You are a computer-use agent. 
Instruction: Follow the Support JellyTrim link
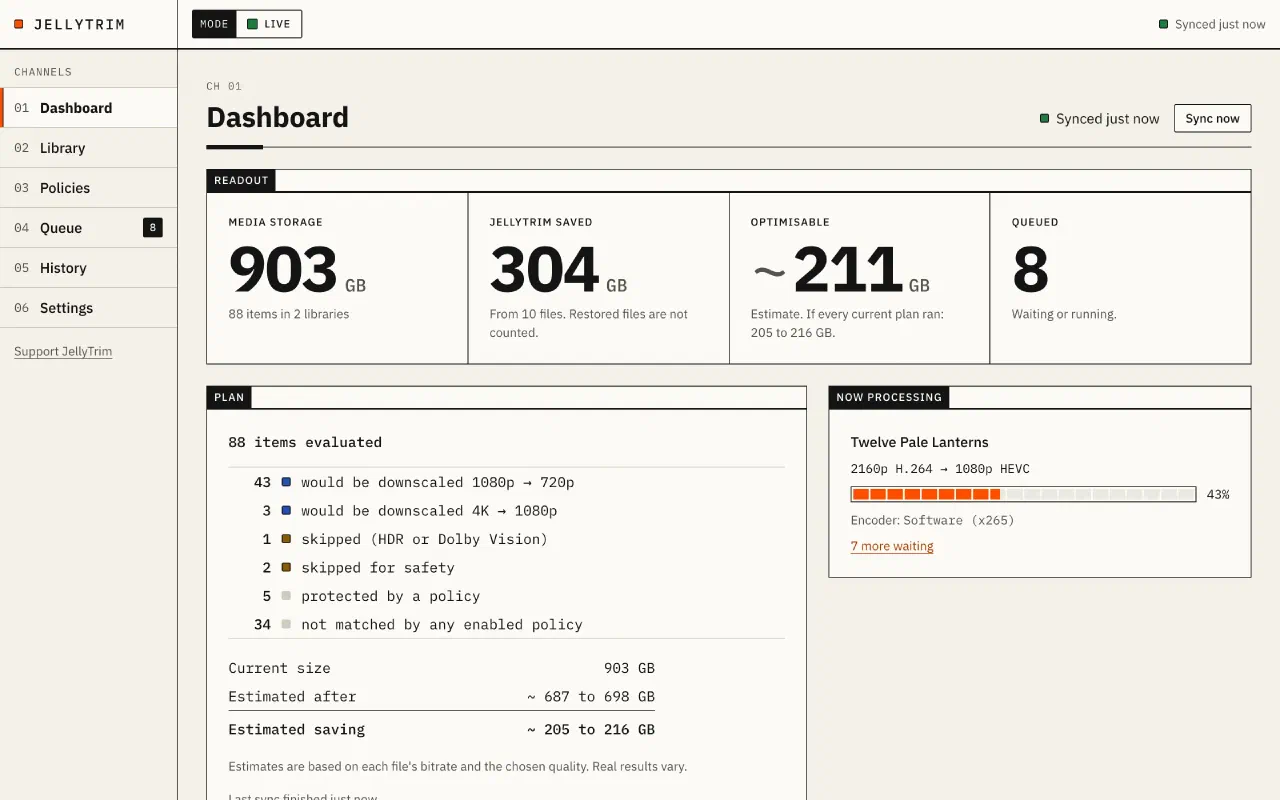[63, 352]
